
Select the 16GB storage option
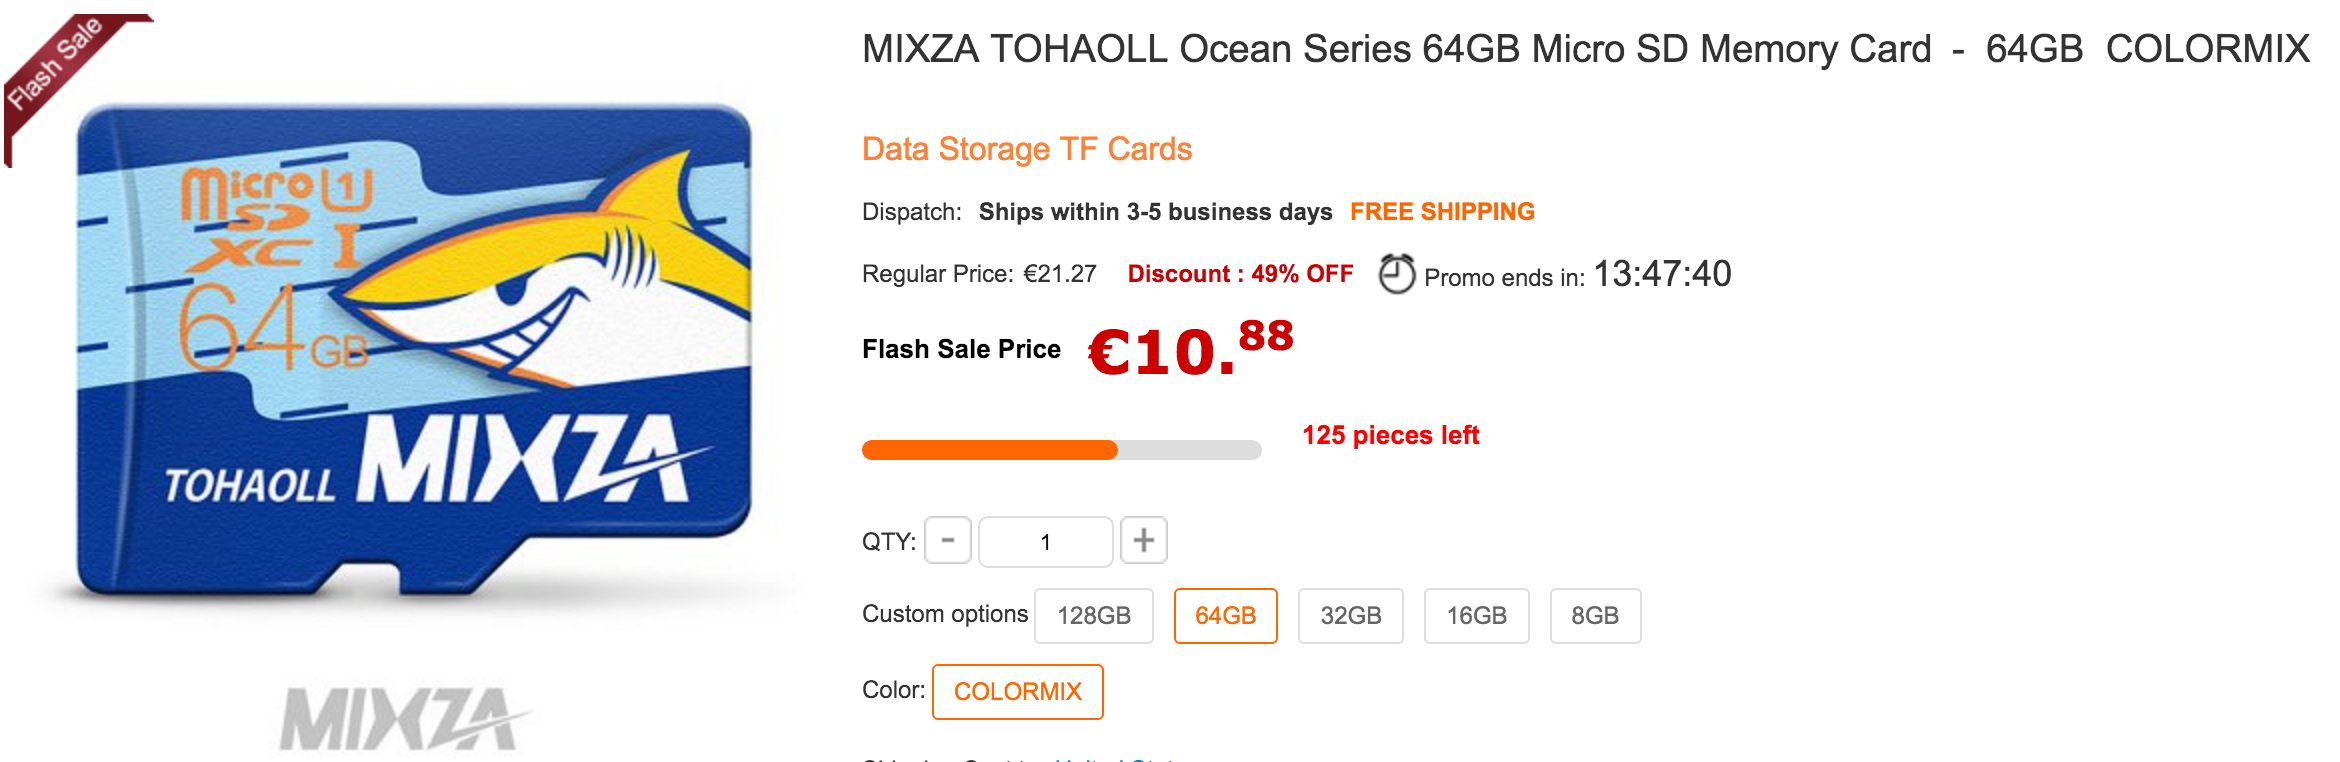click(1477, 616)
